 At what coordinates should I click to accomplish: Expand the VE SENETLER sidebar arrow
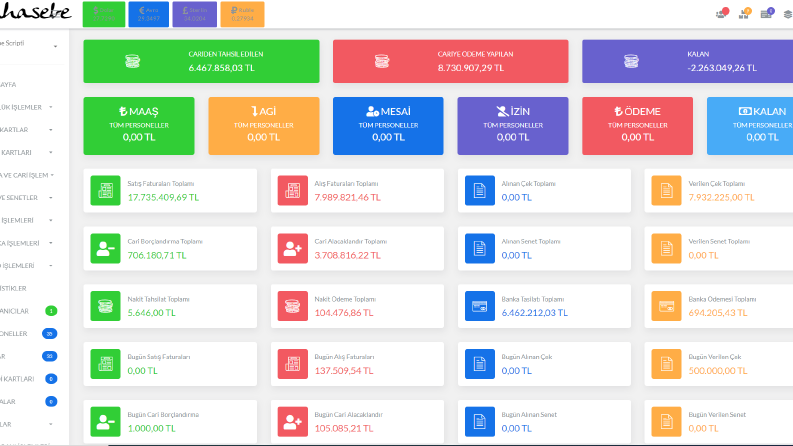51,198
